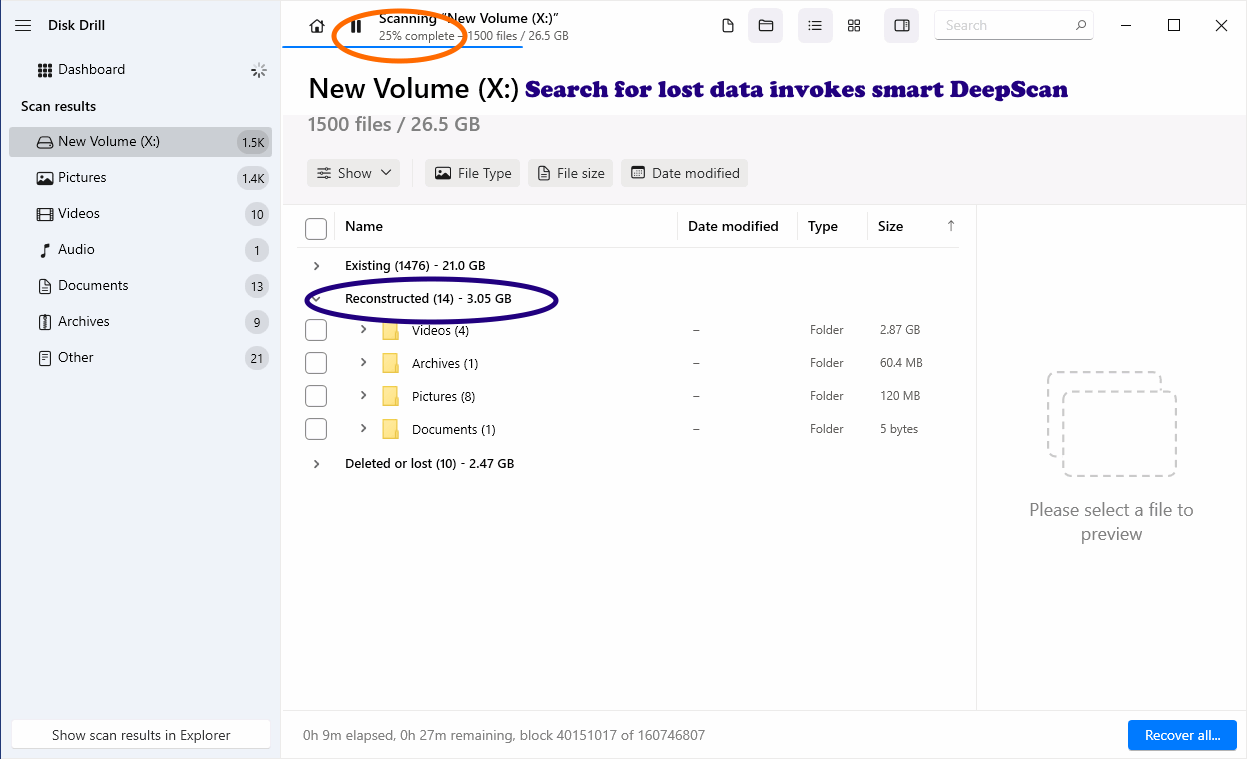Check the Documents (1) folder checkbox

click(316, 429)
